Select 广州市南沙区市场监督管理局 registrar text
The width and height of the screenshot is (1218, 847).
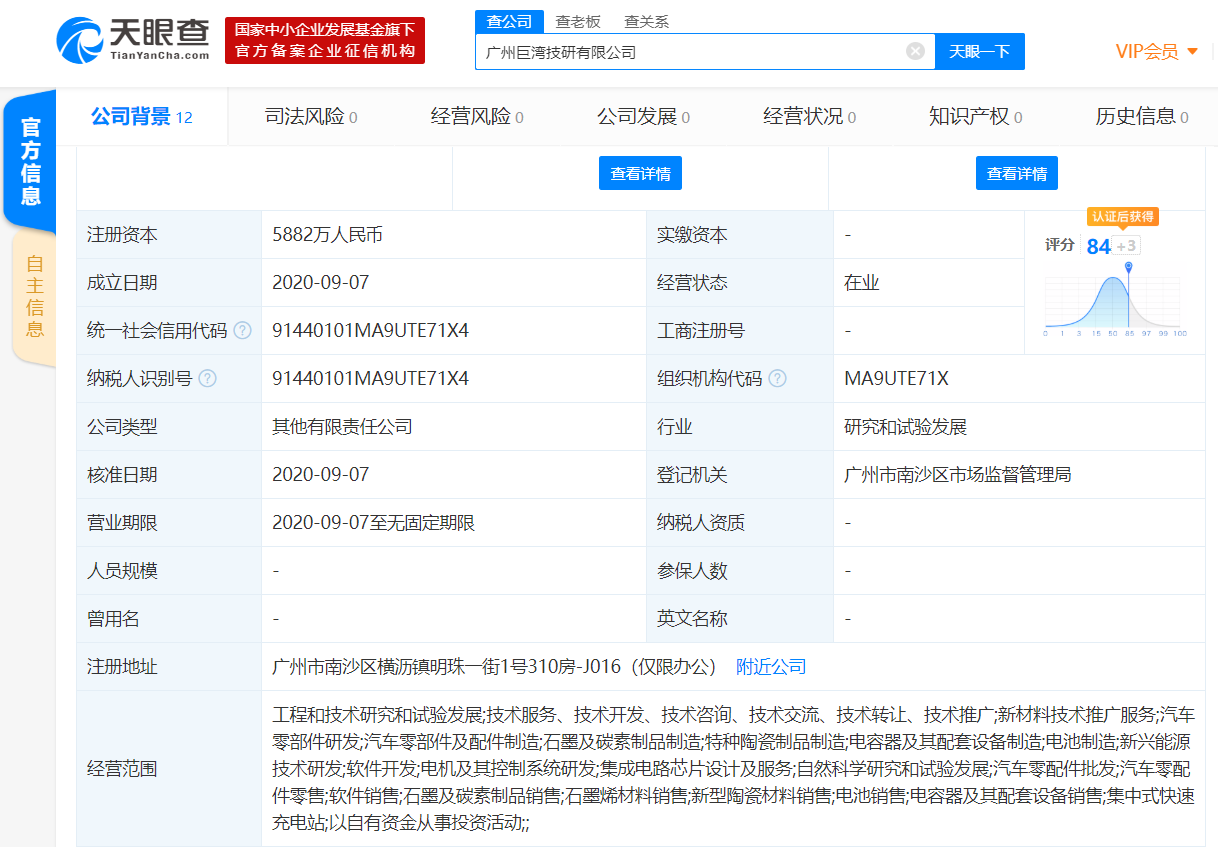(x=957, y=475)
